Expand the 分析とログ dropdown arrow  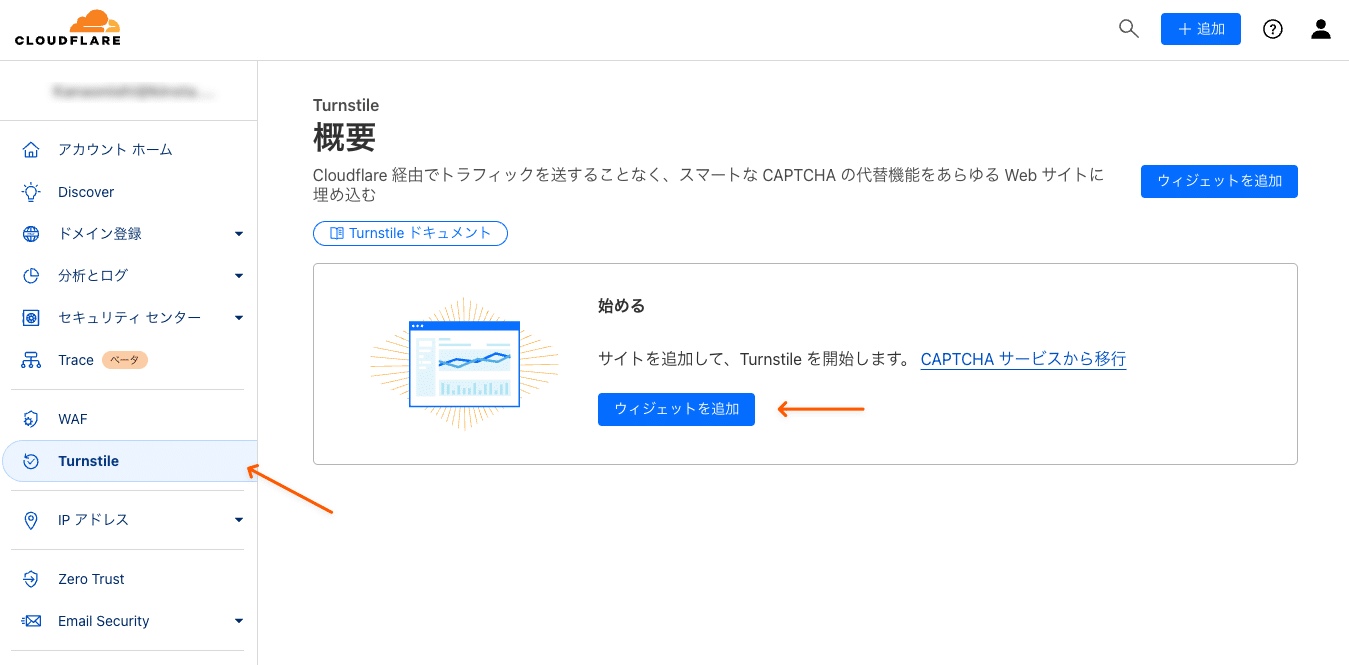pyautogui.click(x=239, y=275)
